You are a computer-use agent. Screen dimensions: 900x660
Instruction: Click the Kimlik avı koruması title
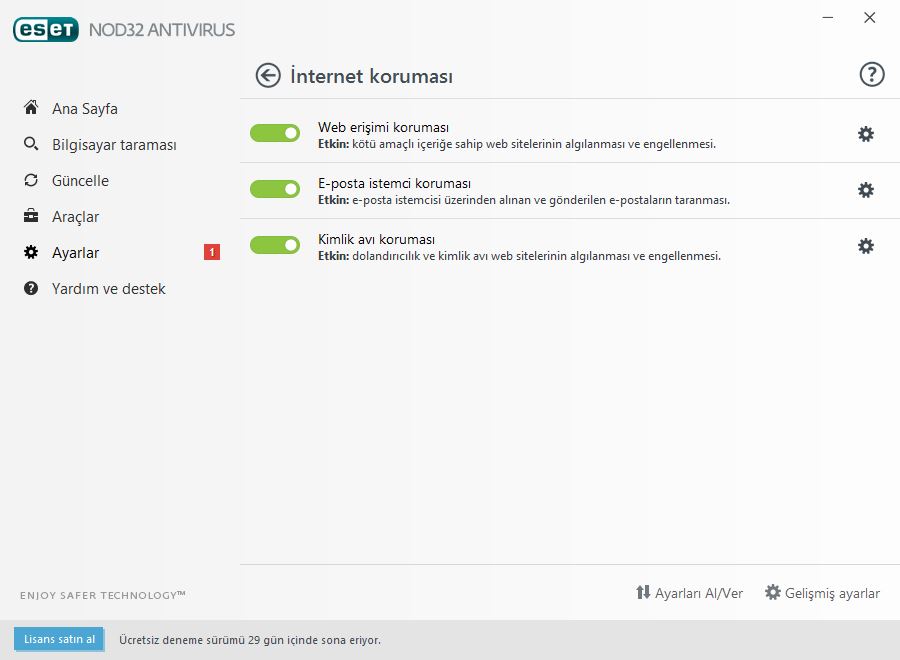[x=377, y=239]
